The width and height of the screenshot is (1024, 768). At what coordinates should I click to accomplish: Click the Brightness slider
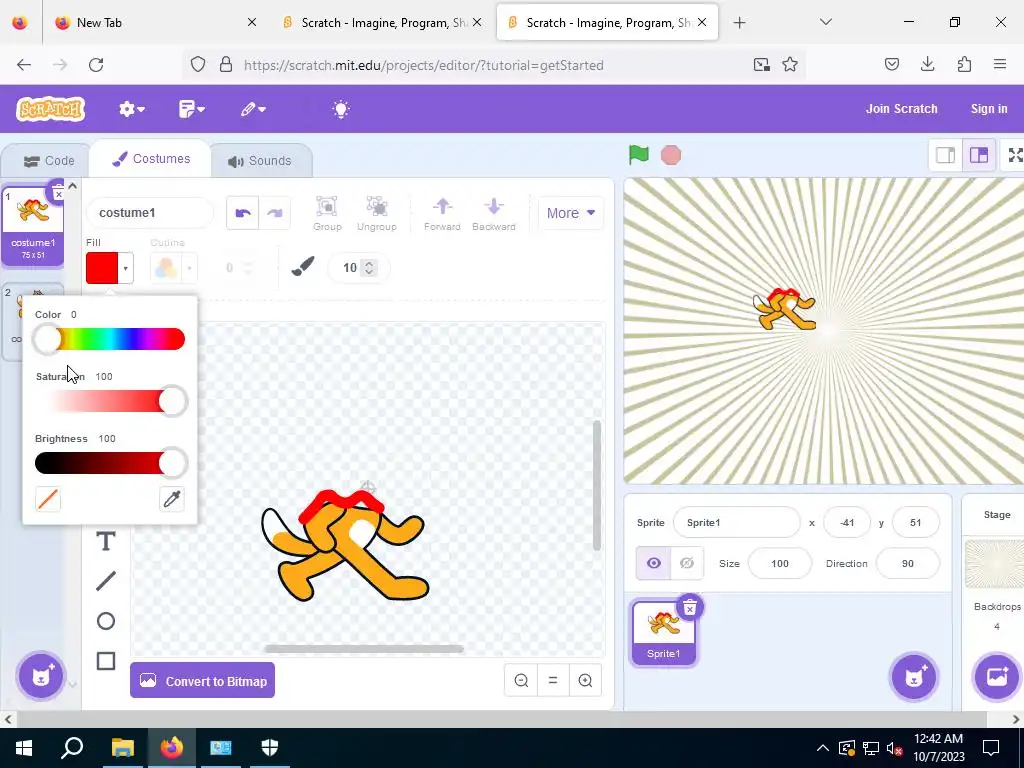coord(110,463)
